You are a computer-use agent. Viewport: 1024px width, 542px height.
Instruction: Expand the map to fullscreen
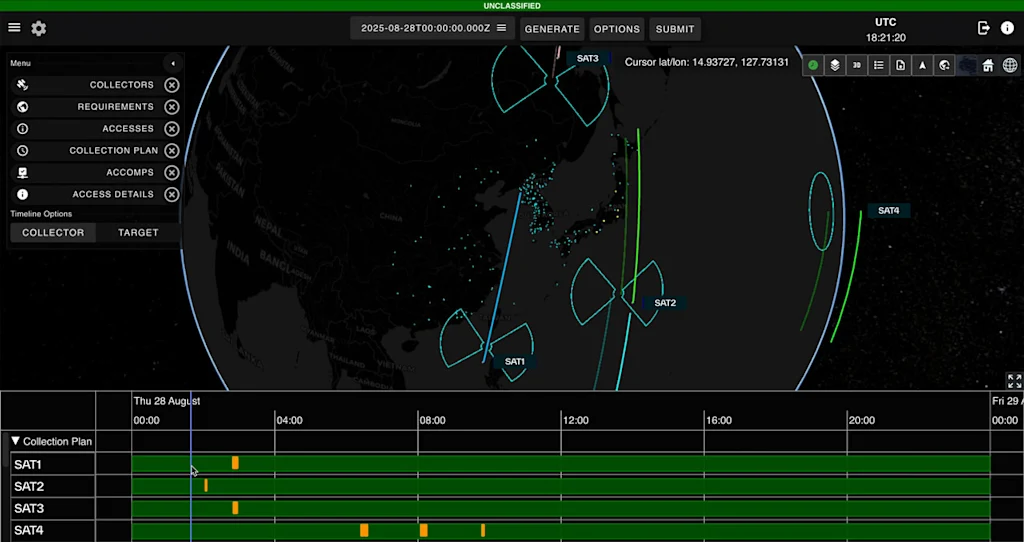(1014, 381)
